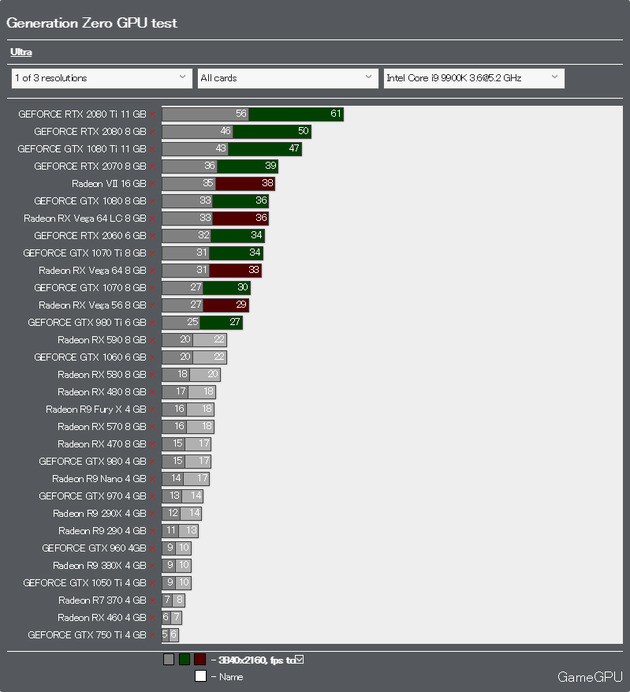Select the Ultra quality tab
The width and height of the screenshot is (630, 692).
(x=21, y=52)
